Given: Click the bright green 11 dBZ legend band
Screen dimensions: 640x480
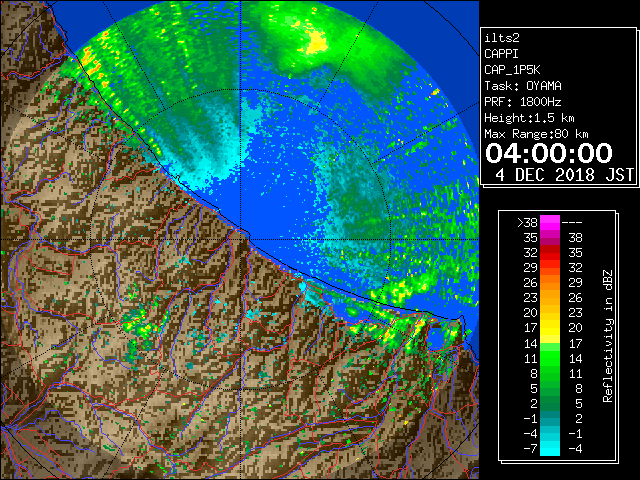Looking at the screenshot, I should click(x=550, y=358).
